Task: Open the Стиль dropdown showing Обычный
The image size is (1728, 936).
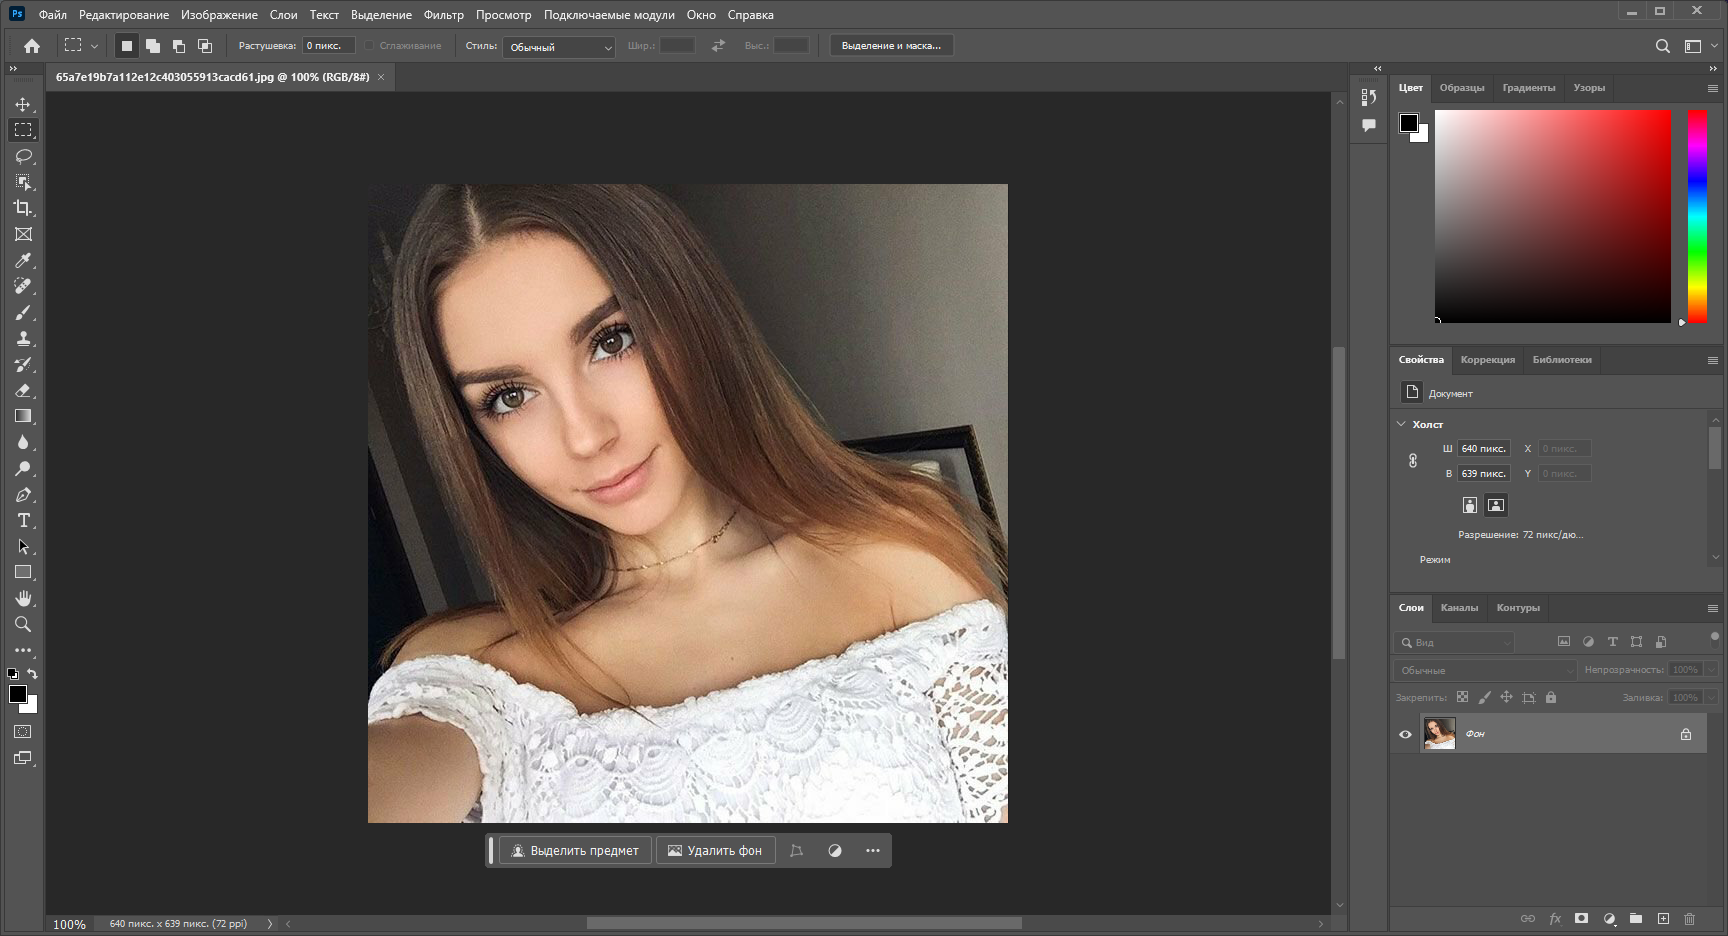Action: point(559,47)
